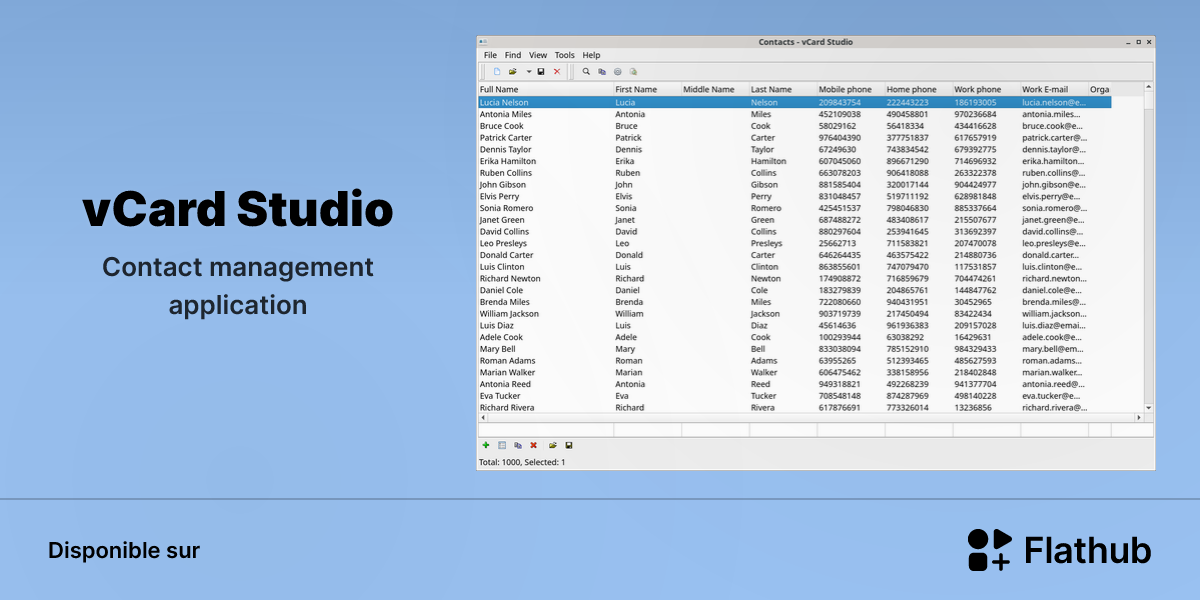Image resolution: width=1200 pixels, height=600 pixels.
Task: Modify the selected contact via bottom toolbar icon
Action: (x=502, y=445)
